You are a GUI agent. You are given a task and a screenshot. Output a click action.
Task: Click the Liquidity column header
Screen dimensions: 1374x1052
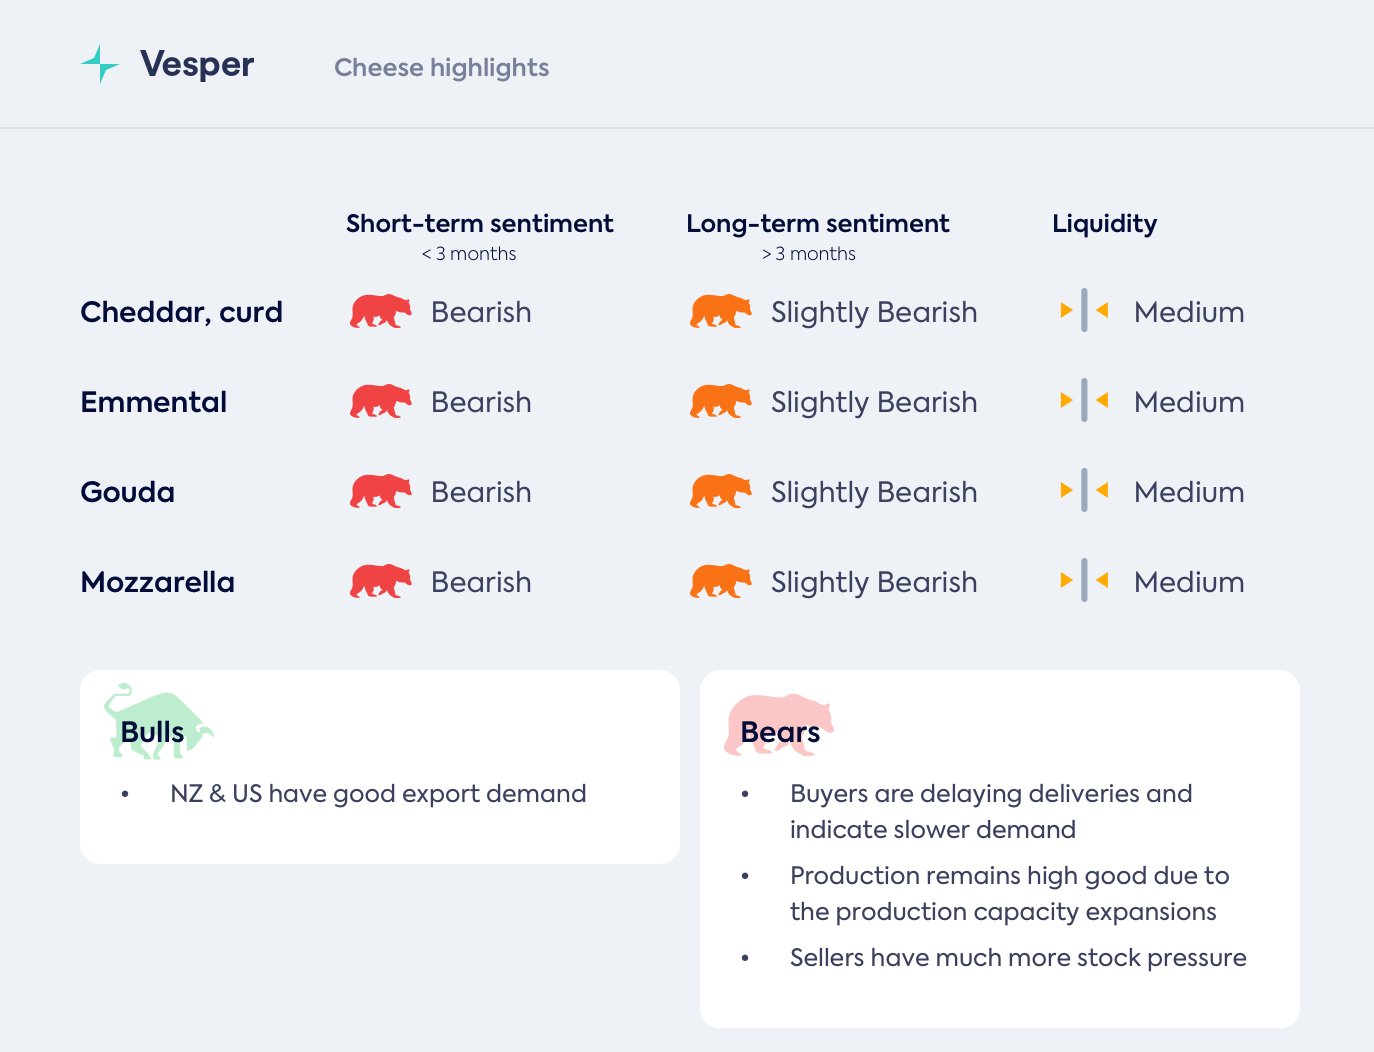pos(1104,224)
